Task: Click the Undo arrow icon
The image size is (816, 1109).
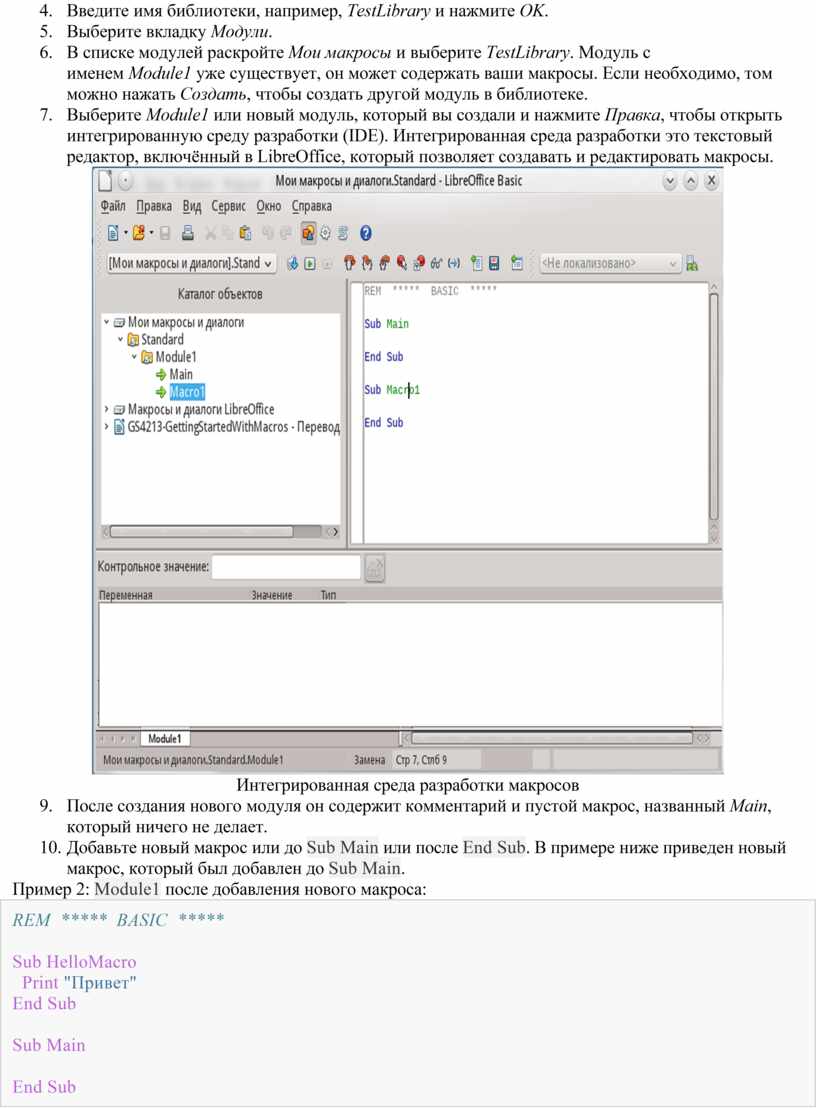Action: tap(267, 233)
